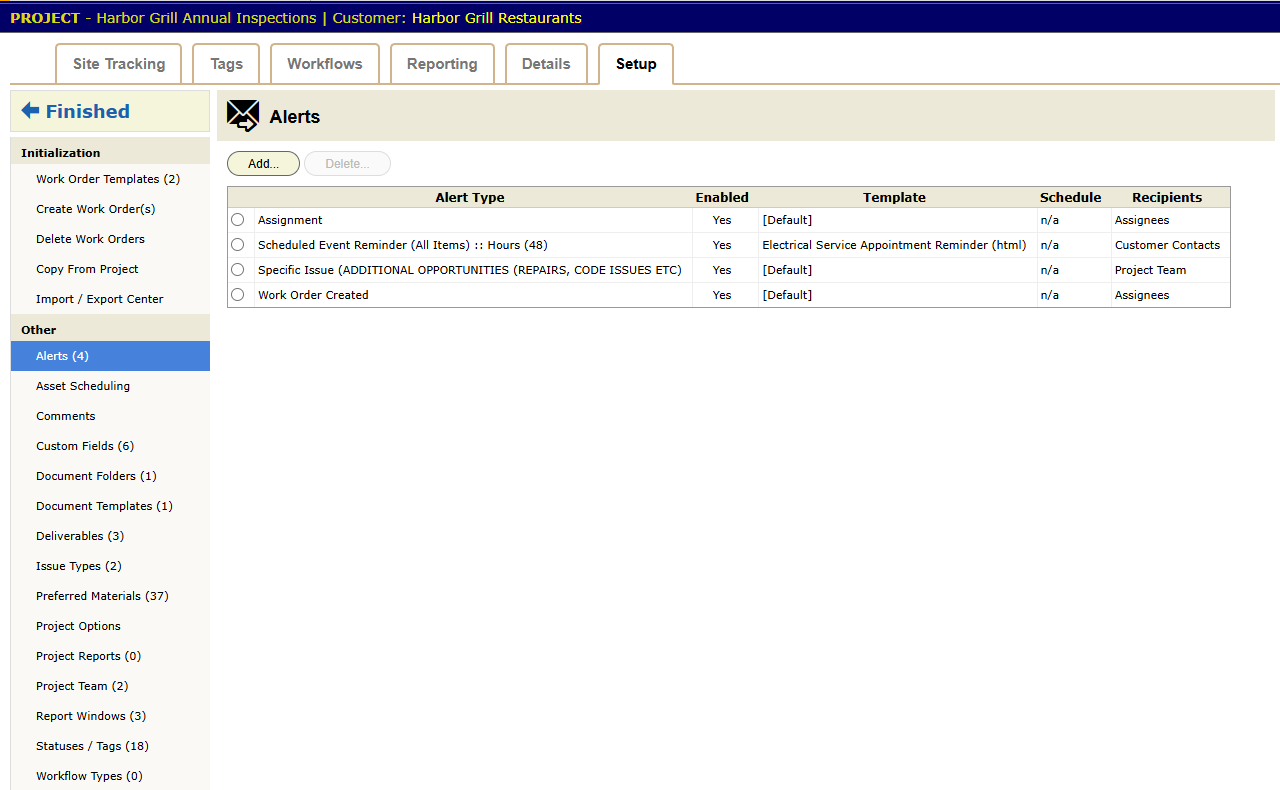Go to the Workflows tab
This screenshot has height=790, width=1280.
(325, 64)
